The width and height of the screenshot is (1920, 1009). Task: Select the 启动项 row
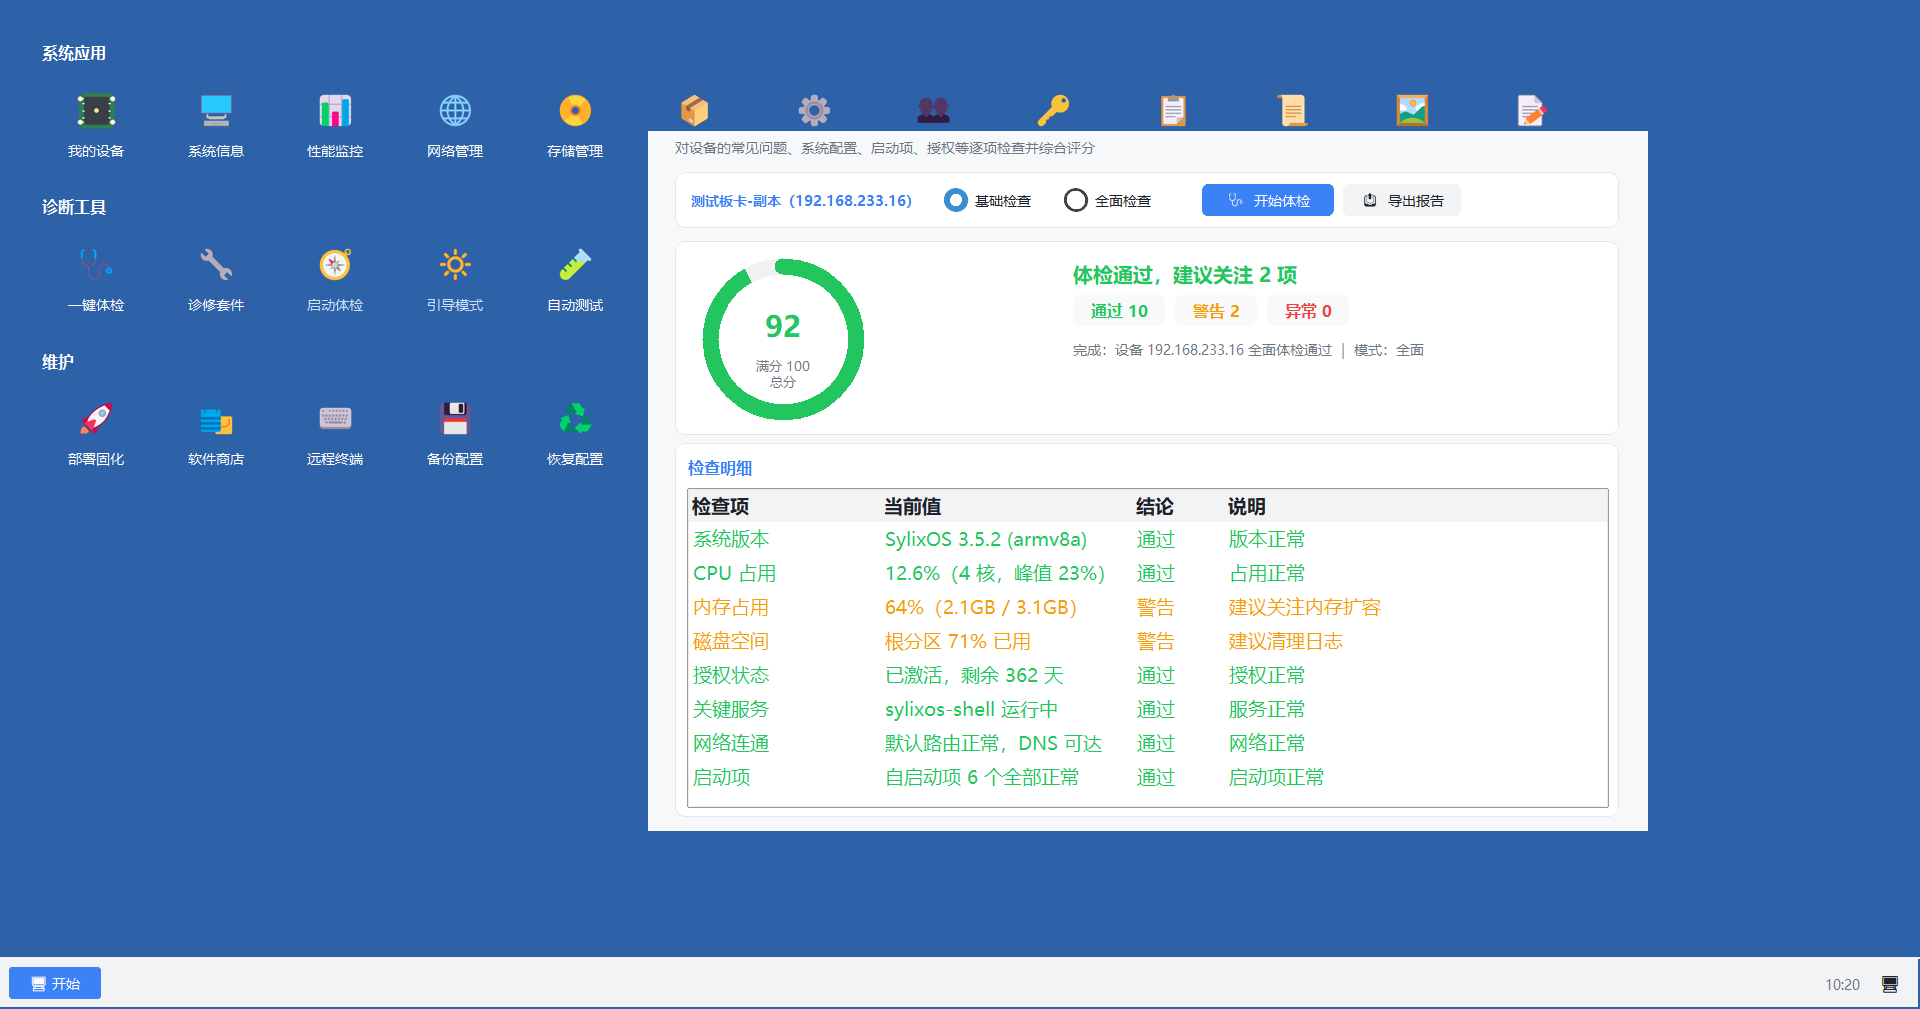(1148, 778)
